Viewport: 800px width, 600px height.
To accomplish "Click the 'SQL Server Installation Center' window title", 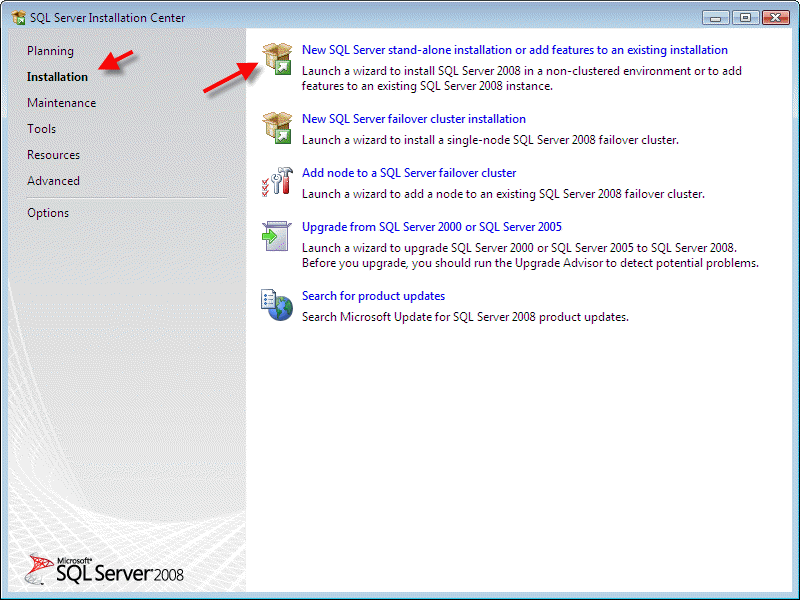I will coord(107,18).
